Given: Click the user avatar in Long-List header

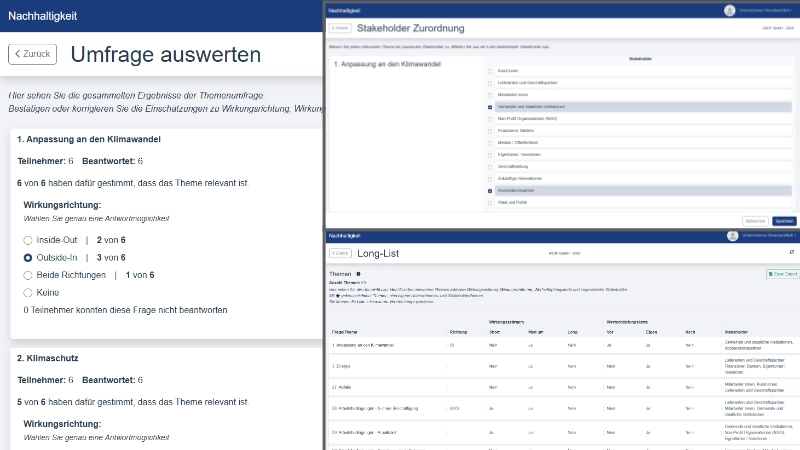Looking at the screenshot, I should click(x=730, y=236).
